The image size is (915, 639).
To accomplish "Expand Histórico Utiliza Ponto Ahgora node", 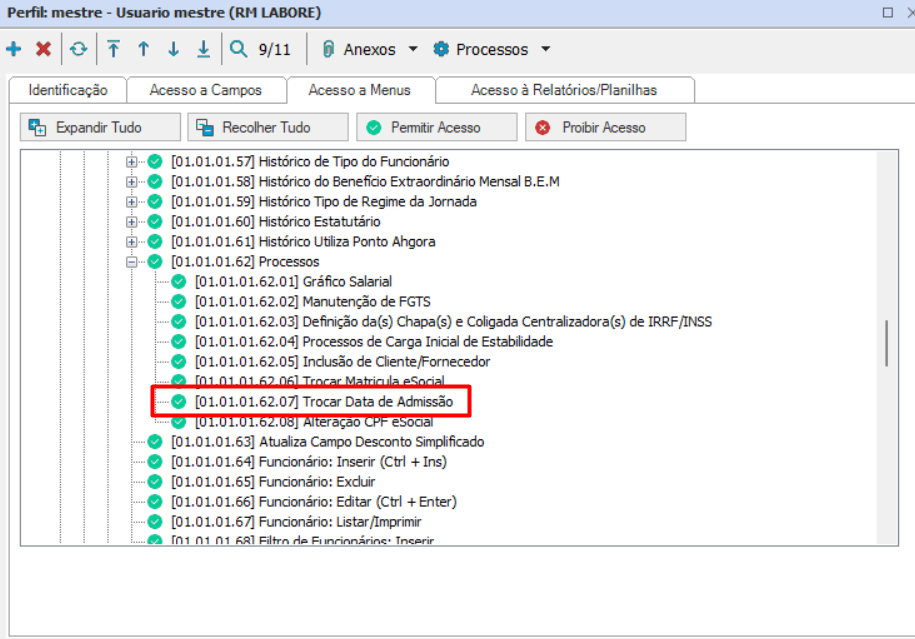I will point(132,242).
